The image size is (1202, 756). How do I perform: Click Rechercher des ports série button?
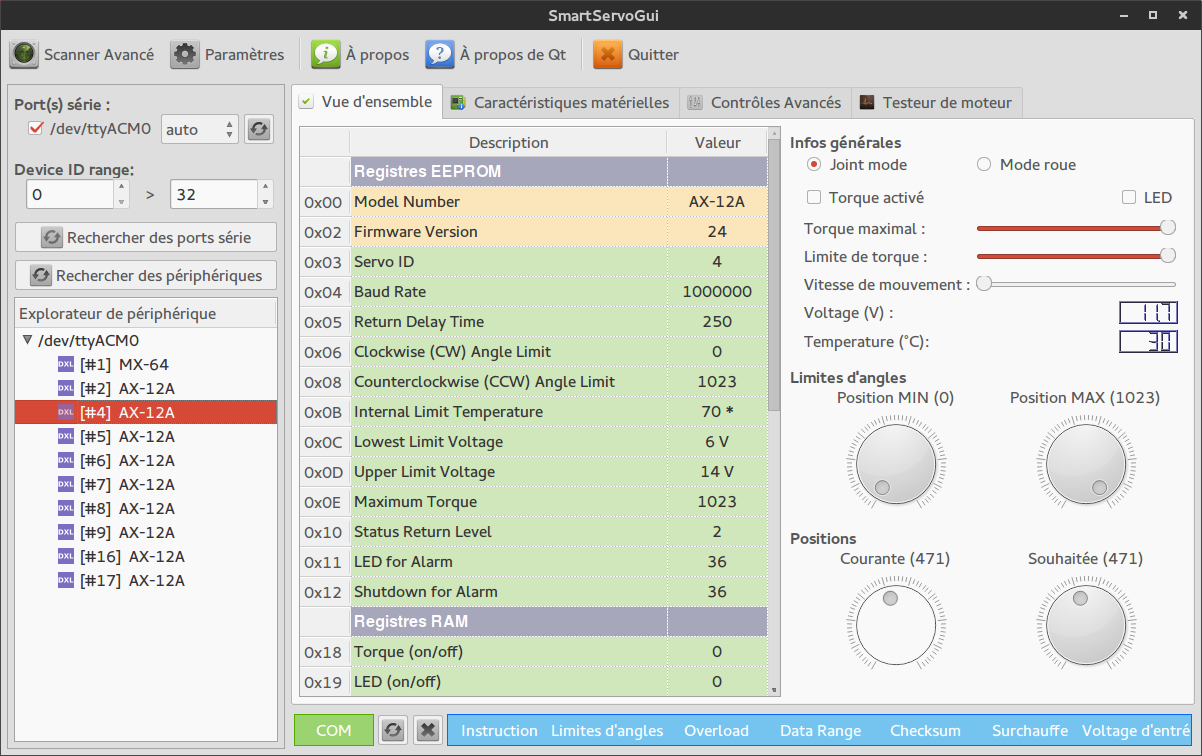[146, 237]
